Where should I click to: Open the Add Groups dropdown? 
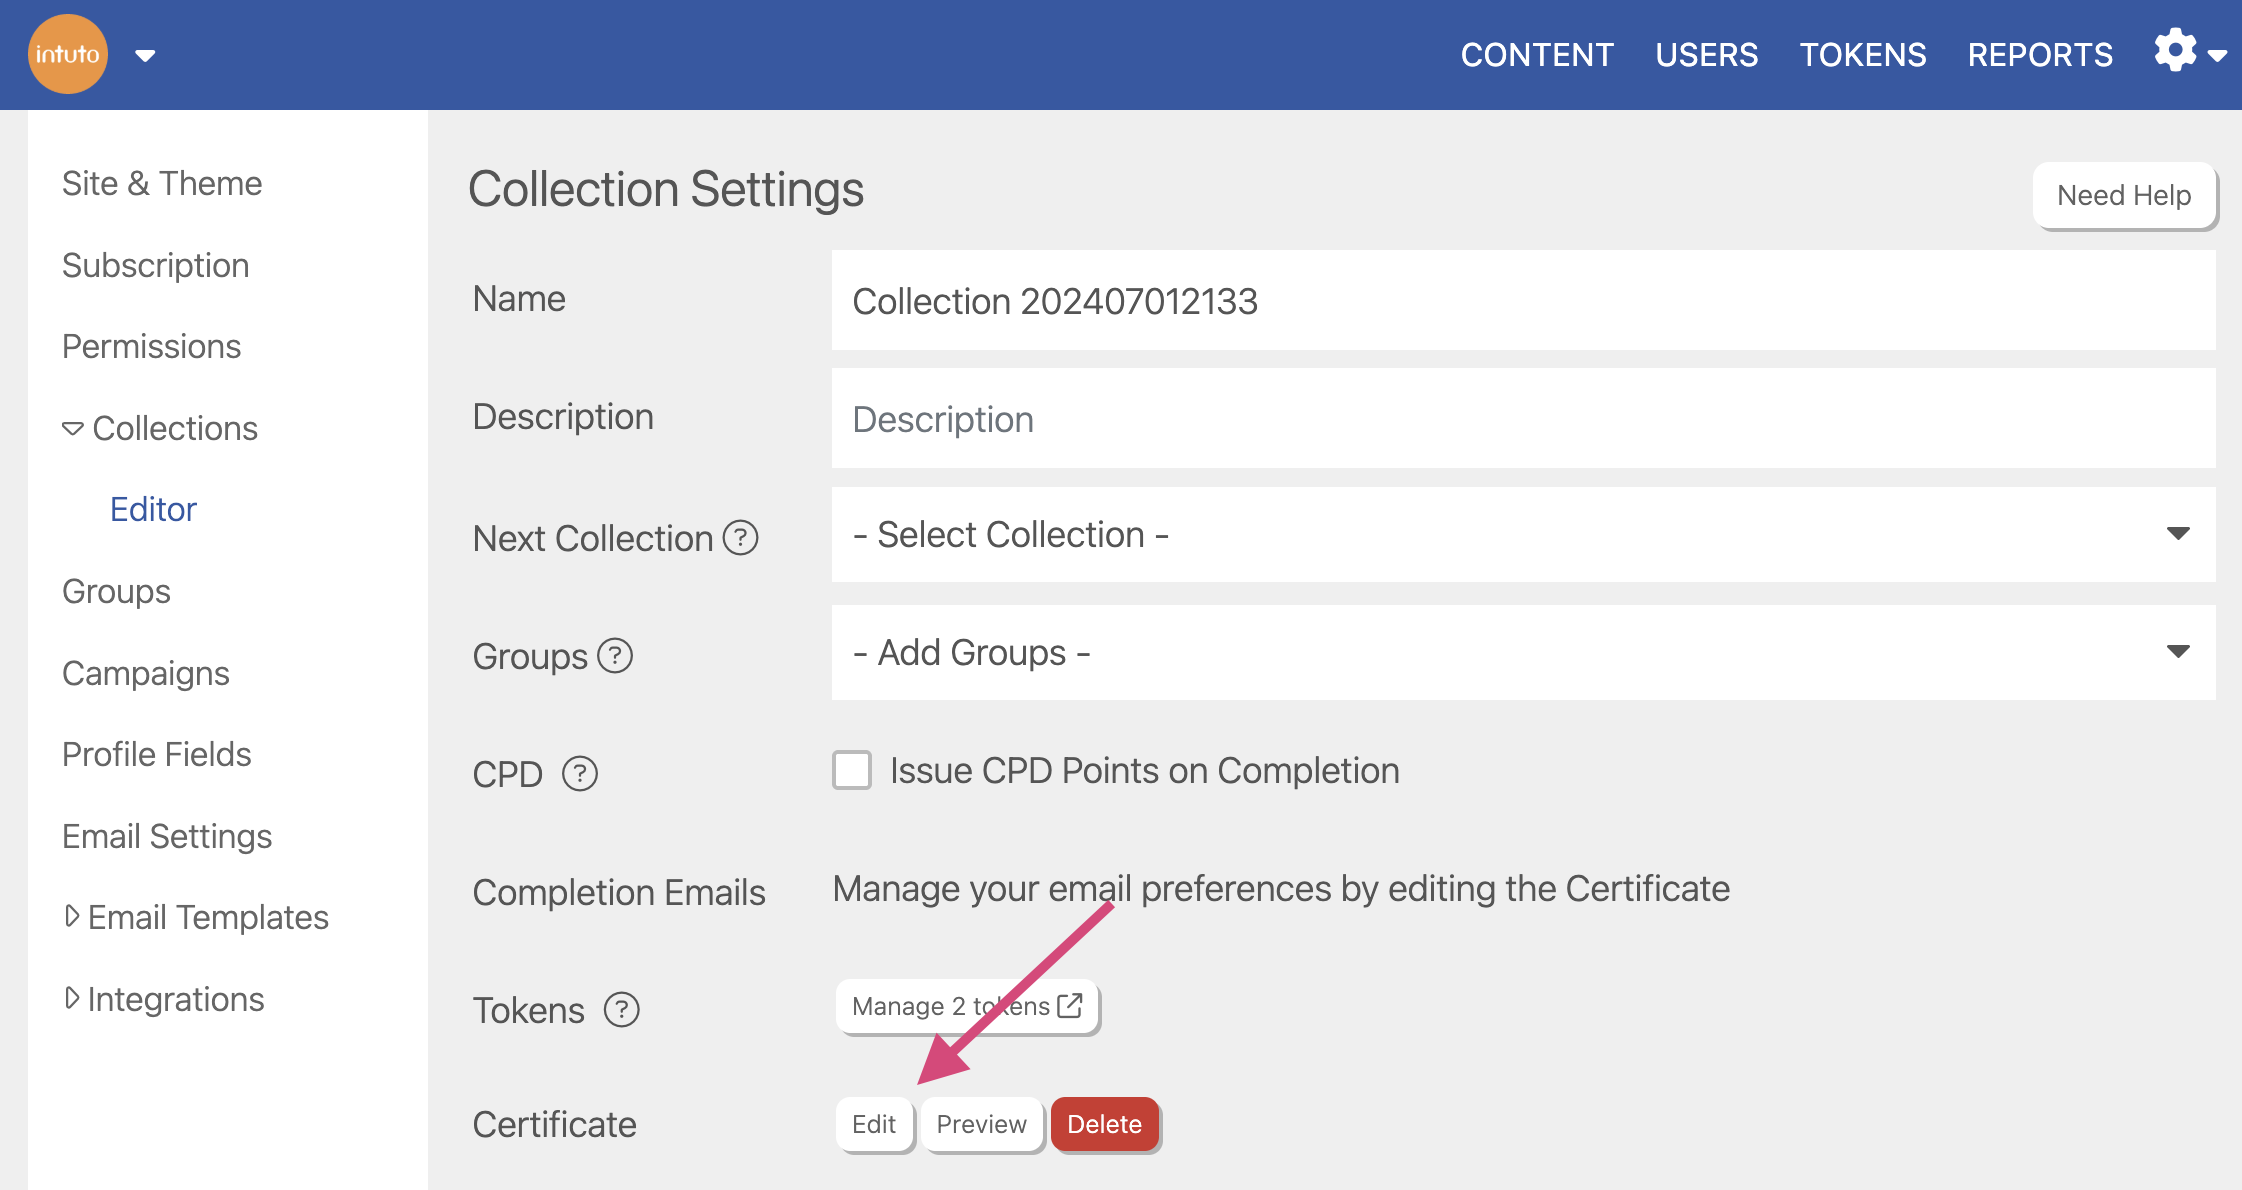pos(1523,652)
